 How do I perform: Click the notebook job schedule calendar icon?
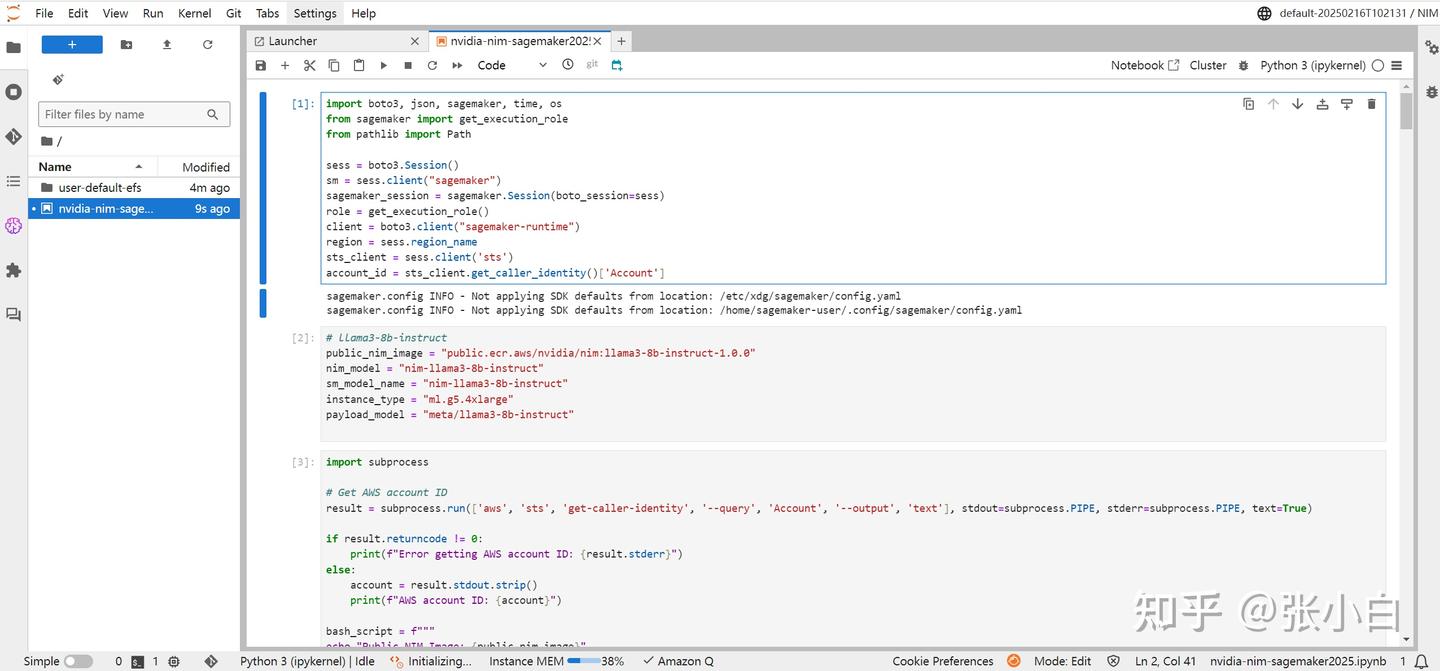point(617,65)
